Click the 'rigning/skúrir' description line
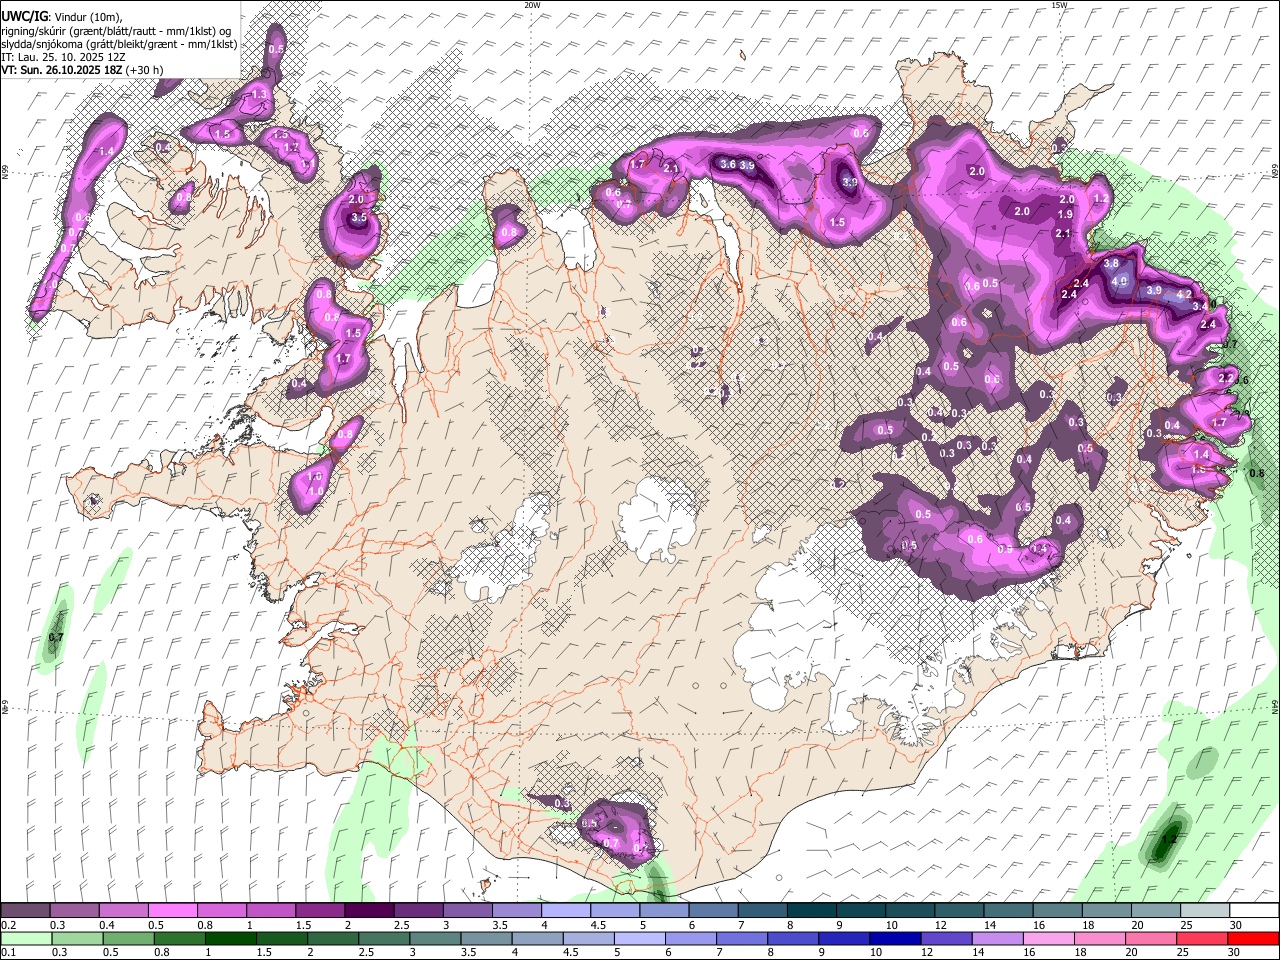1280x960 pixels. (x=116, y=31)
